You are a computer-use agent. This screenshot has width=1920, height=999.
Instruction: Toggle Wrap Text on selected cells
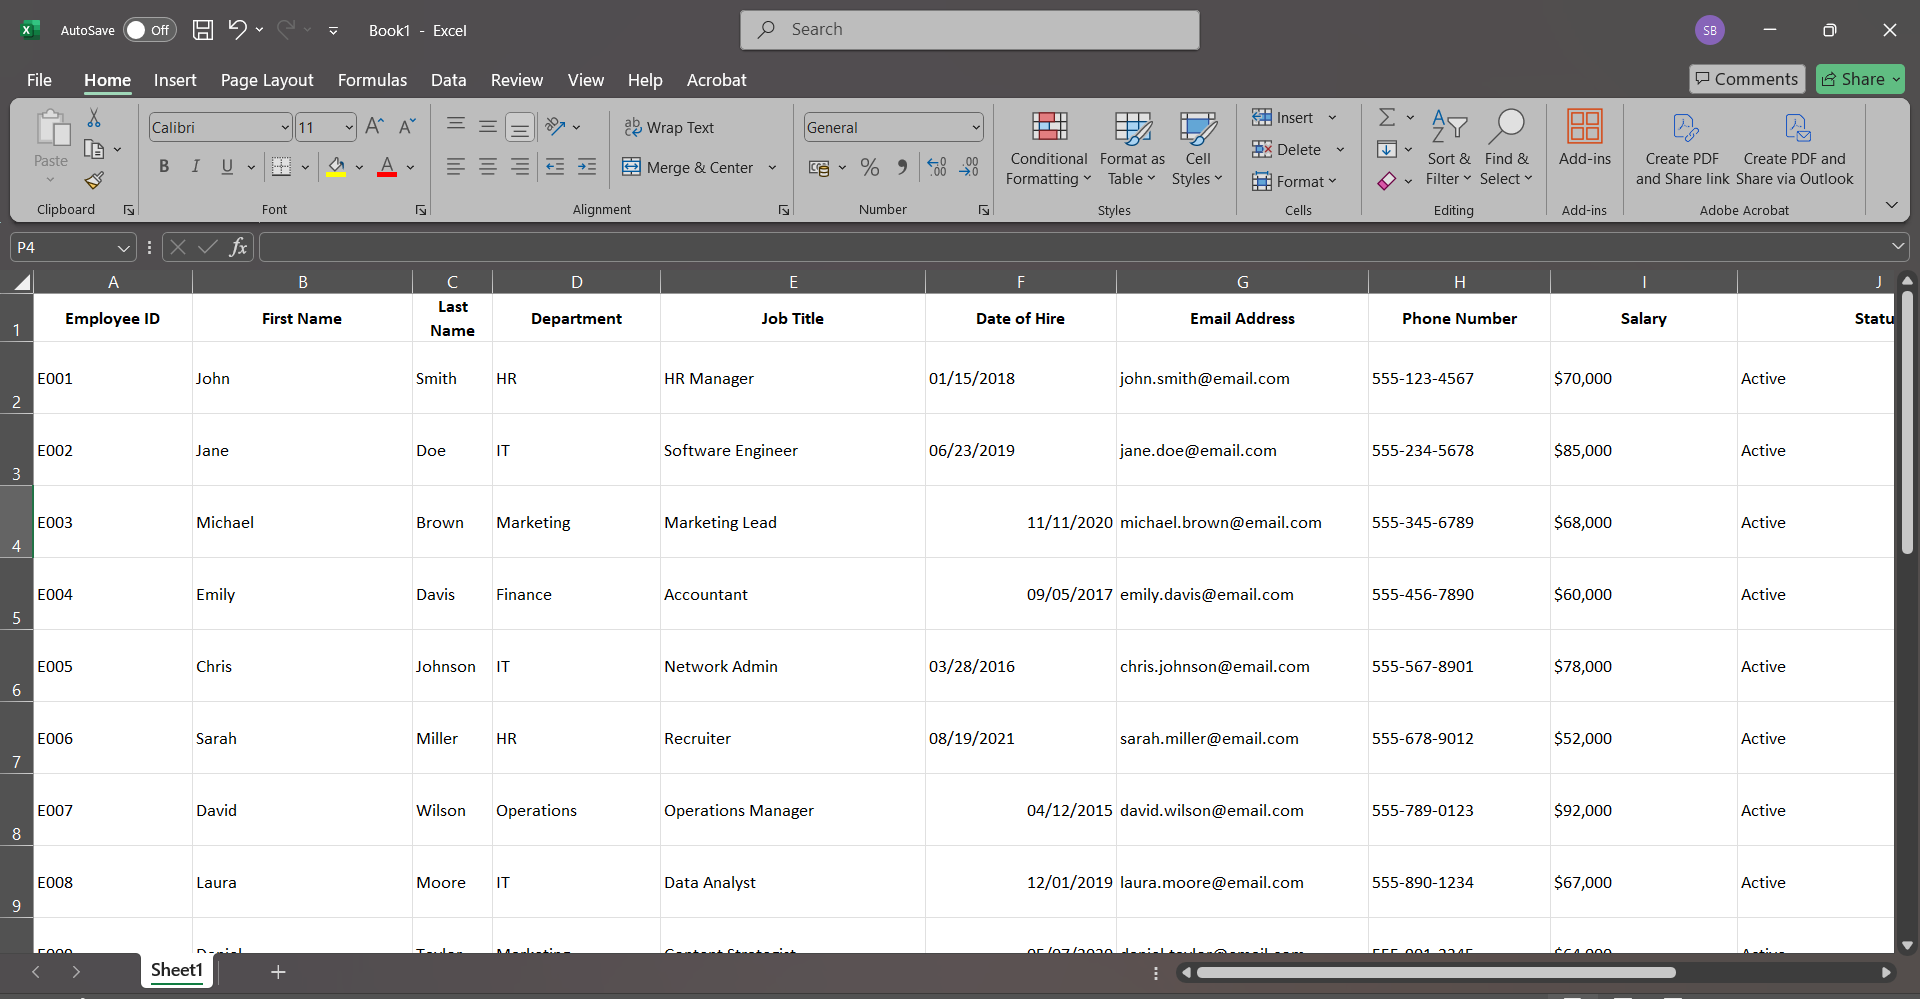pos(669,127)
